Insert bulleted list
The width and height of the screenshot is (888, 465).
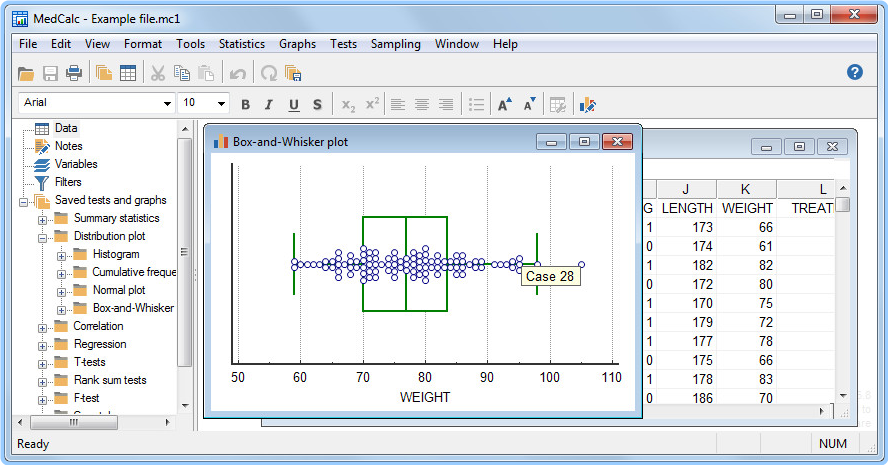(477, 104)
